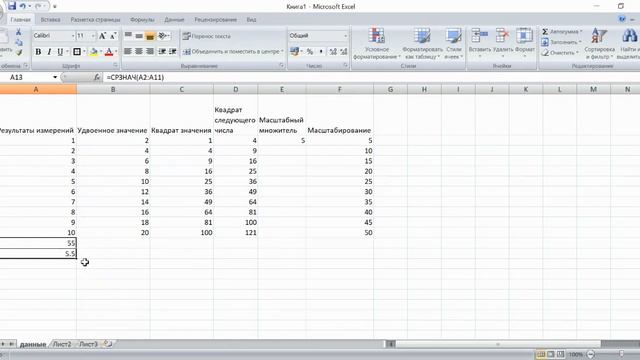Toggle Italic formatting
This screenshot has height=360, width=640.
click(49, 52)
